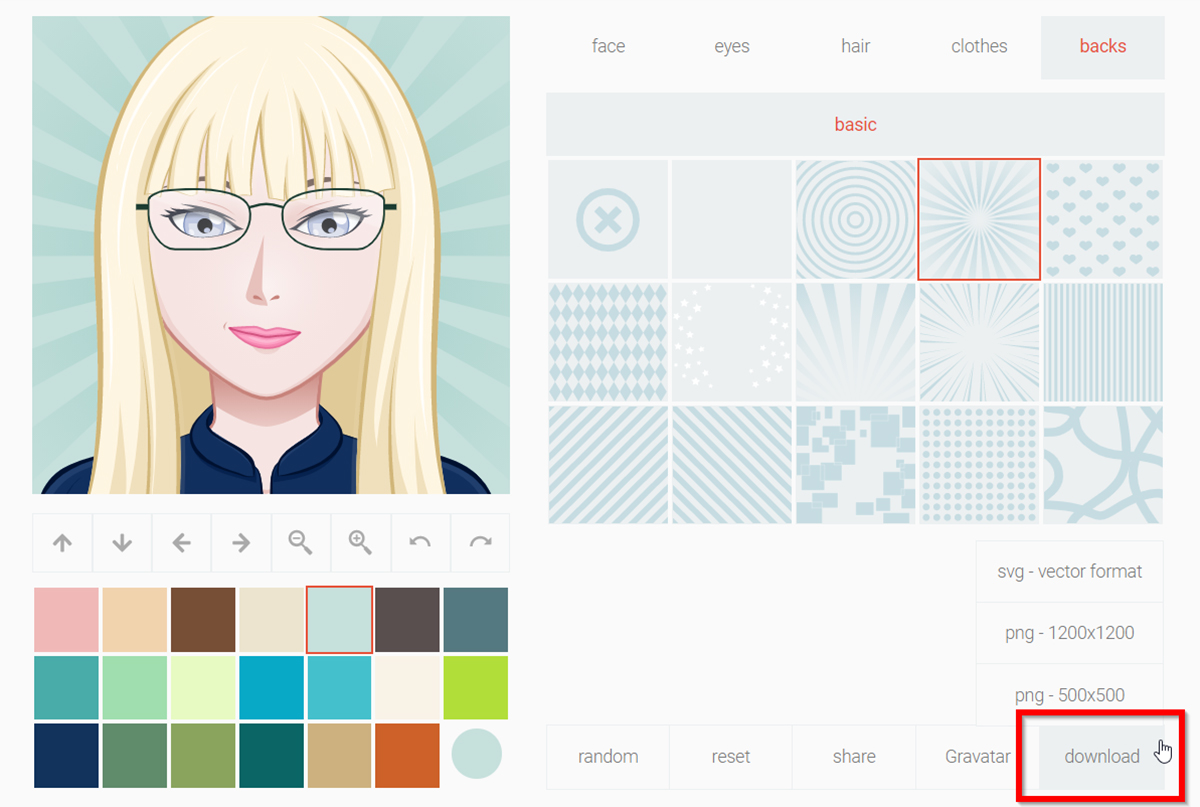Select png - 1200x1200 download option

(x=1069, y=633)
